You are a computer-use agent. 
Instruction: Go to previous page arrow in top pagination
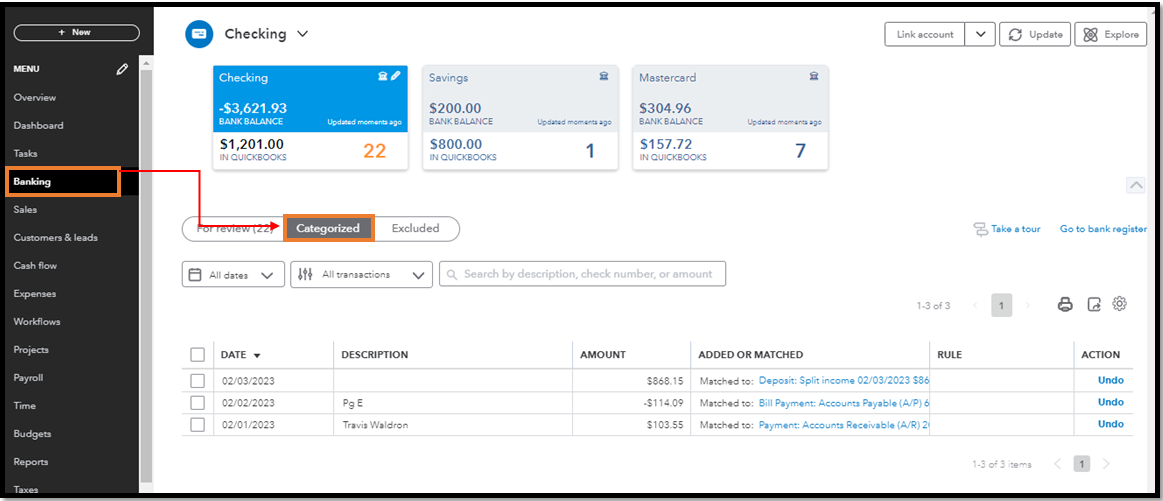(975, 306)
